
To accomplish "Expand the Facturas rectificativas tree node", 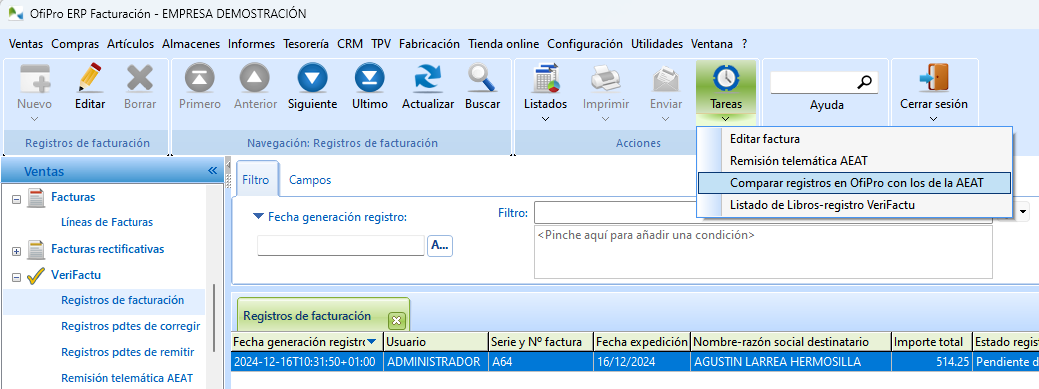I will [x=17, y=251].
